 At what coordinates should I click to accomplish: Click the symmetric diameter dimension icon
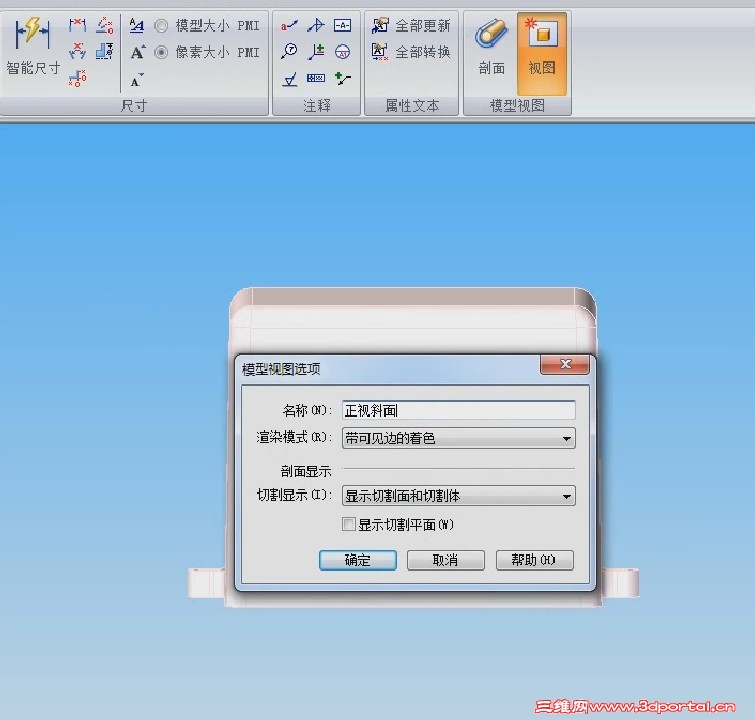pos(104,51)
